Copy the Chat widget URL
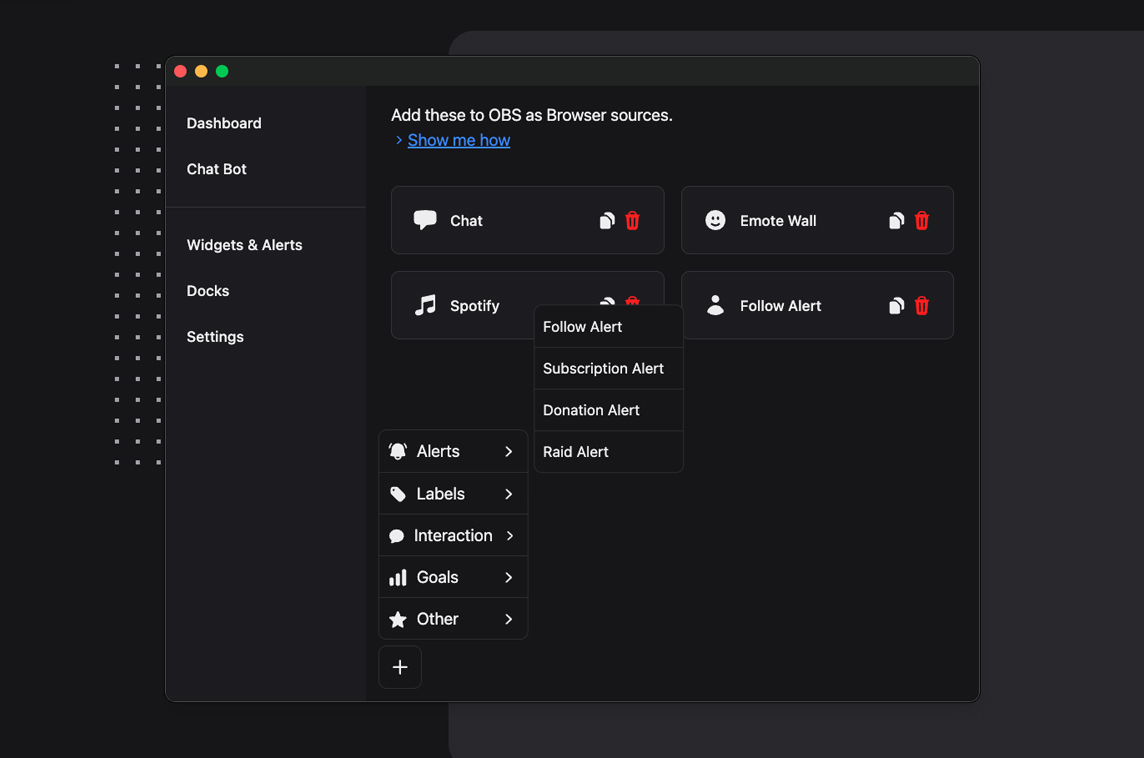The width and height of the screenshot is (1144, 758). 606,221
